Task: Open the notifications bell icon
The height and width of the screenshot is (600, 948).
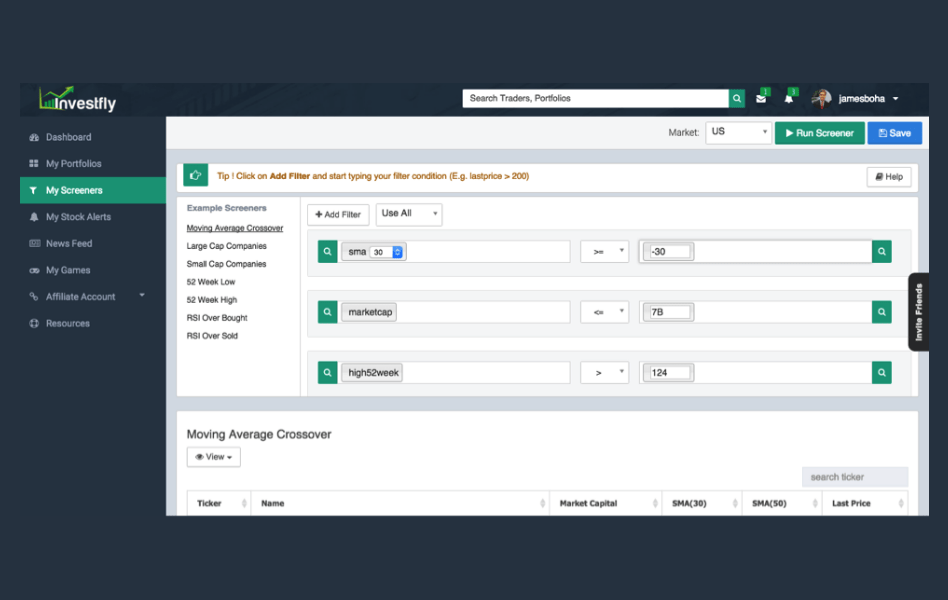Action: [x=789, y=99]
